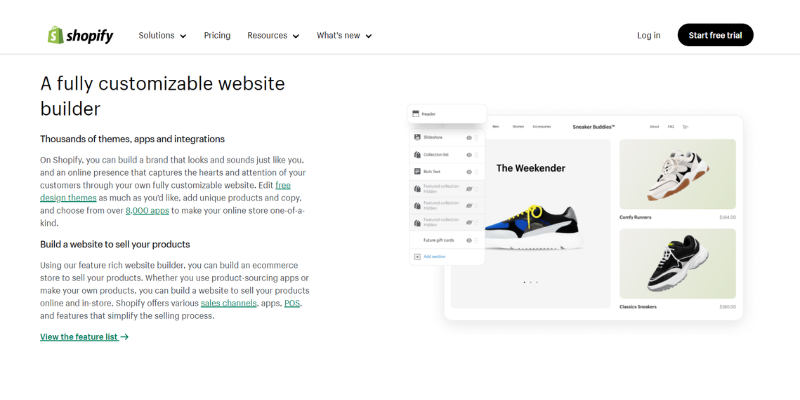The height and width of the screenshot is (400, 800).
Task: Click the Shopify logo
Action: tap(80, 35)
